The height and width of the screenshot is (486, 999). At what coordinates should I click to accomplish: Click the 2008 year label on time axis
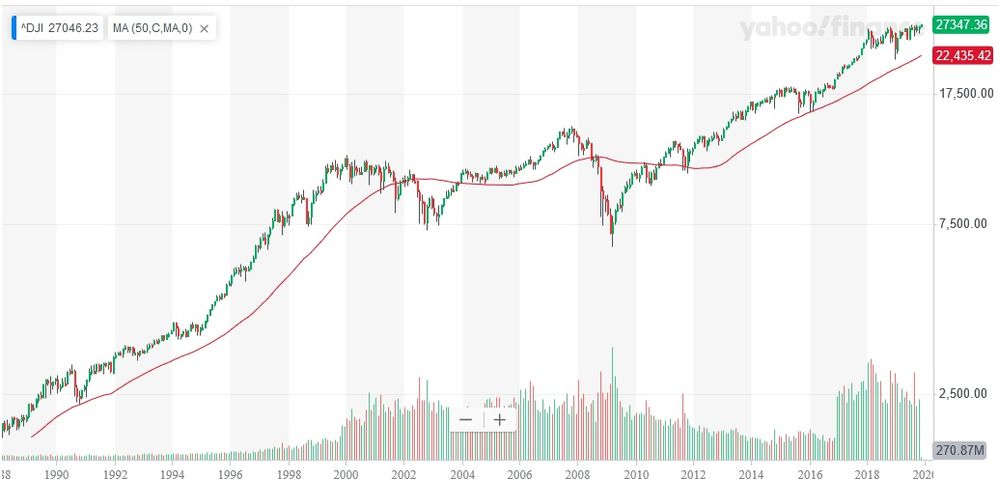click(x=578, y=475)
